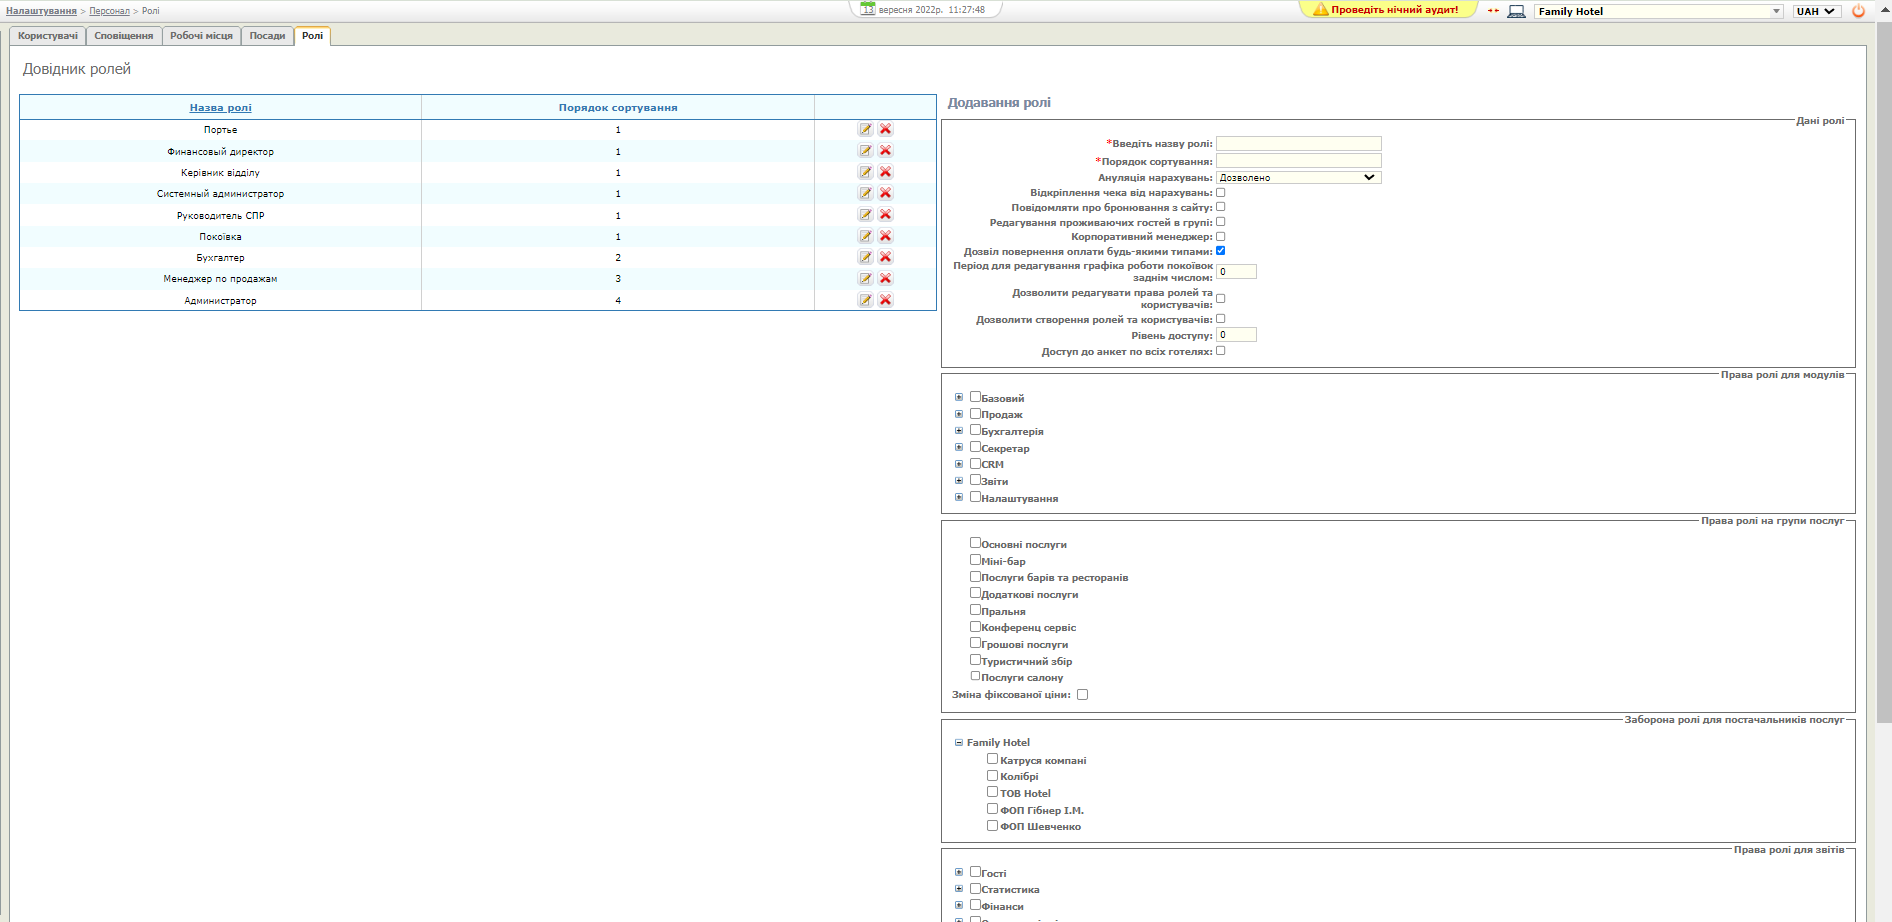Enable the Корпоративний менеджер checkbox
The height and width of the screenshot is (922, 1892).
pyautogui.click(x=1220, y=237)
